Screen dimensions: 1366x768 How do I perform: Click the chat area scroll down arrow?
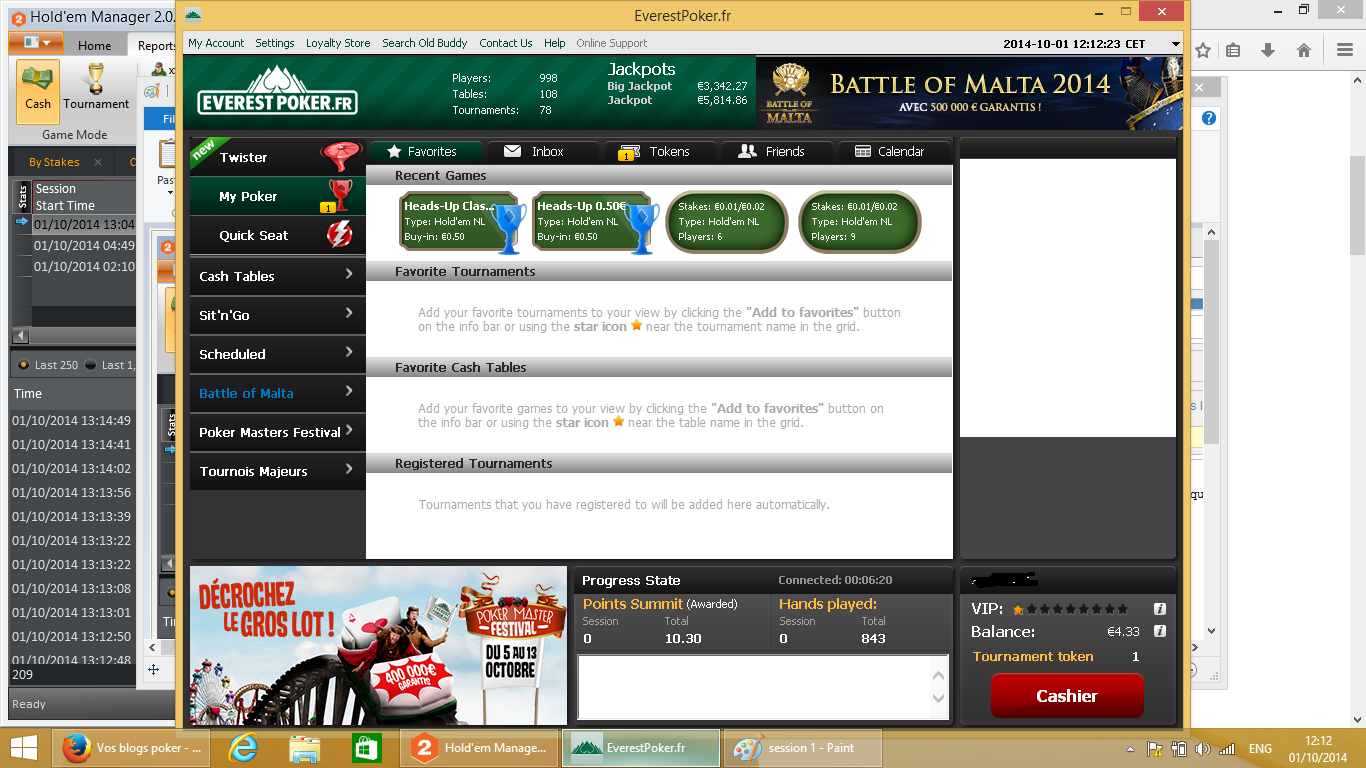point(938,700)
